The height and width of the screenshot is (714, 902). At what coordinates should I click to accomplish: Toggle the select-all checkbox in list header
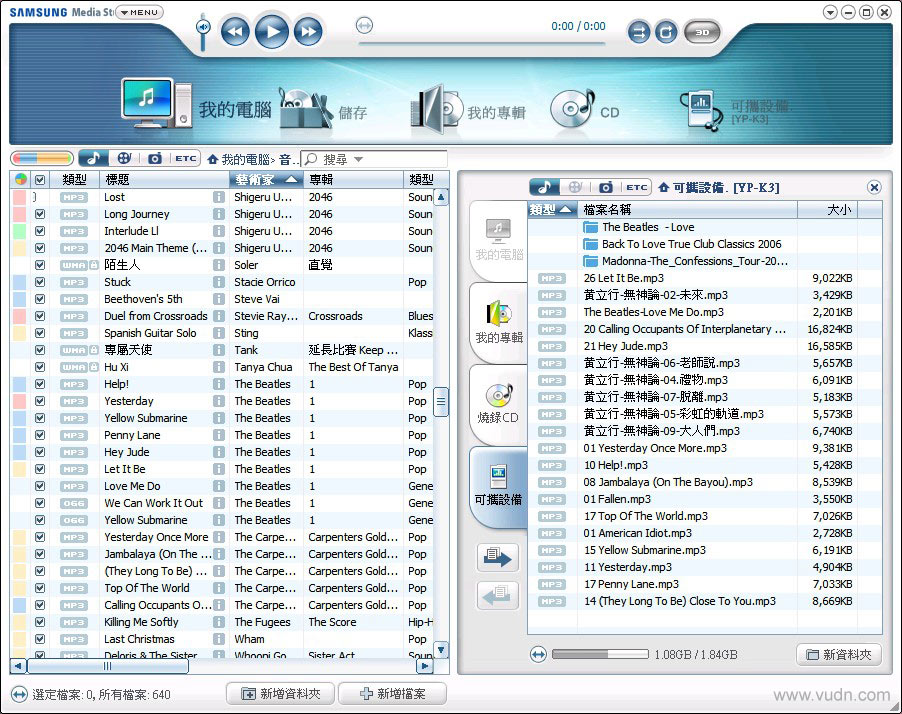coord(40,180)
